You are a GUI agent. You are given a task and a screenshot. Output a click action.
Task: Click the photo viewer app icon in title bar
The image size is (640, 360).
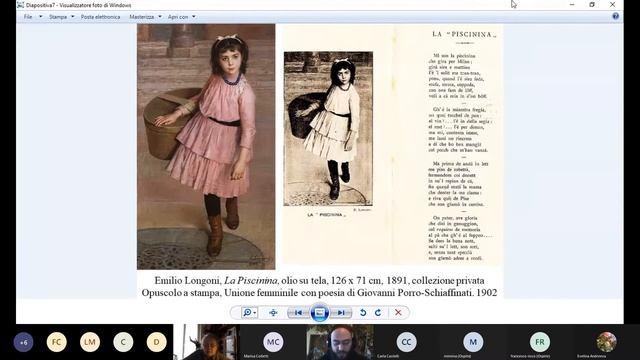tap(20, 5)
